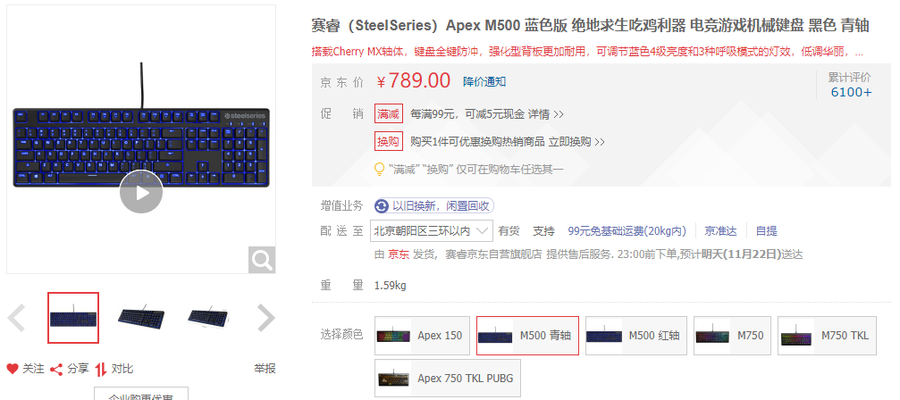Click the 以旧换新 trade-in recycle badge
This screenshot has width=900, height=400.
(433, 206)
